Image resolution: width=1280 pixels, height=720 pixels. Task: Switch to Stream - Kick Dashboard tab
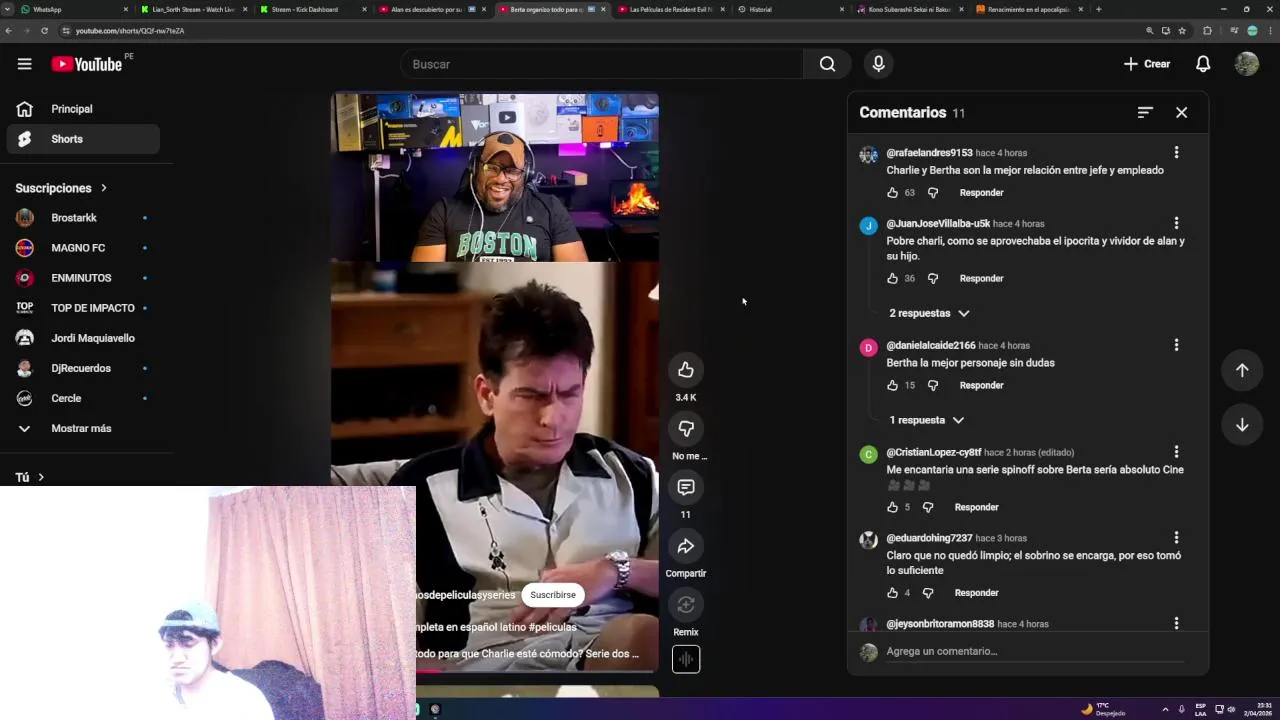(x=310, y=9)
